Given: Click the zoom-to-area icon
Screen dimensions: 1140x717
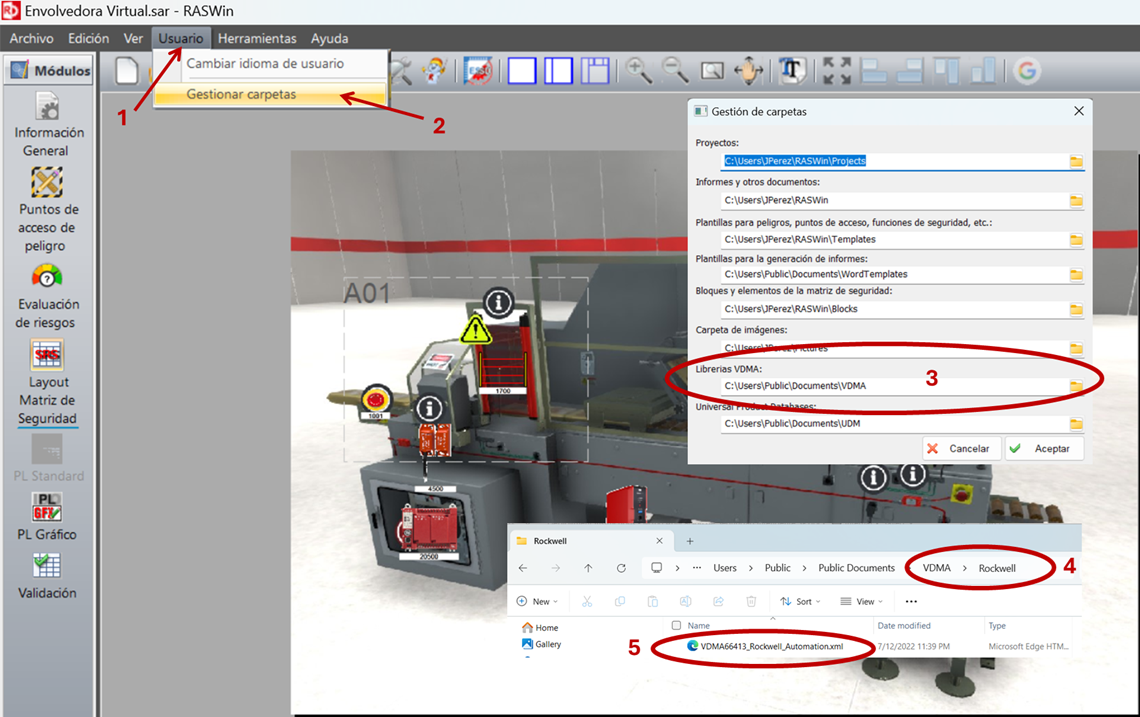Looking at the screenshot, I should (x=712, y=71).
